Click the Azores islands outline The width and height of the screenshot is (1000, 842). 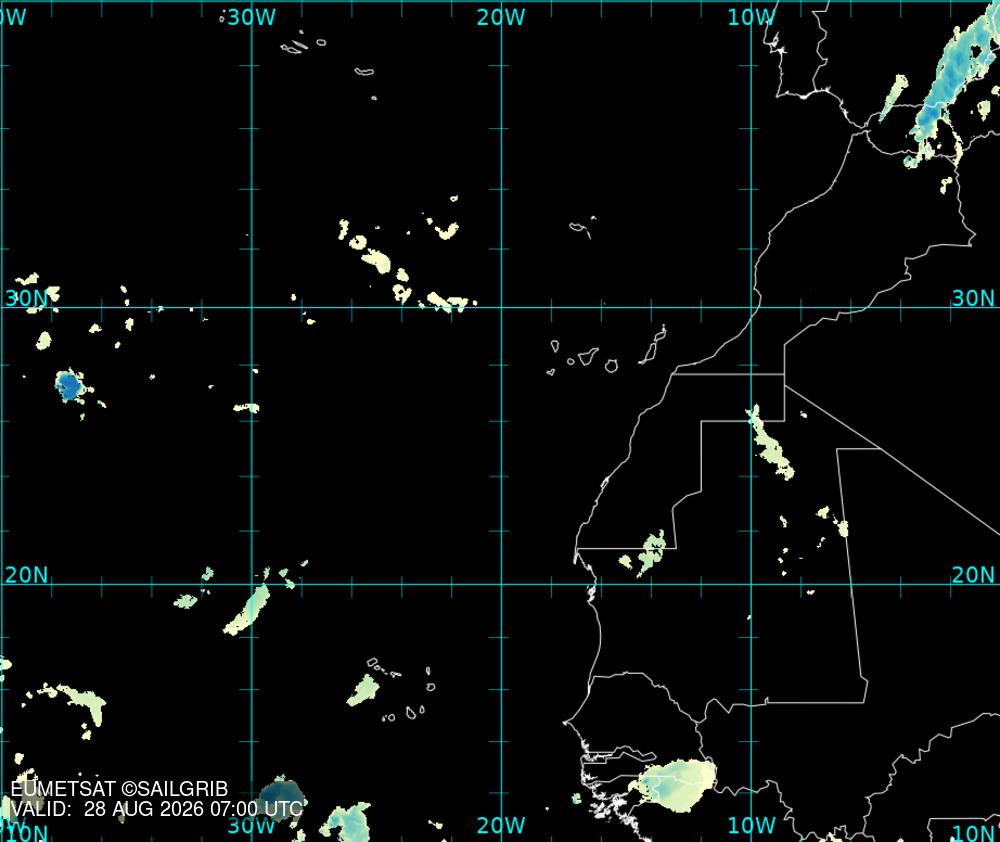328,62
